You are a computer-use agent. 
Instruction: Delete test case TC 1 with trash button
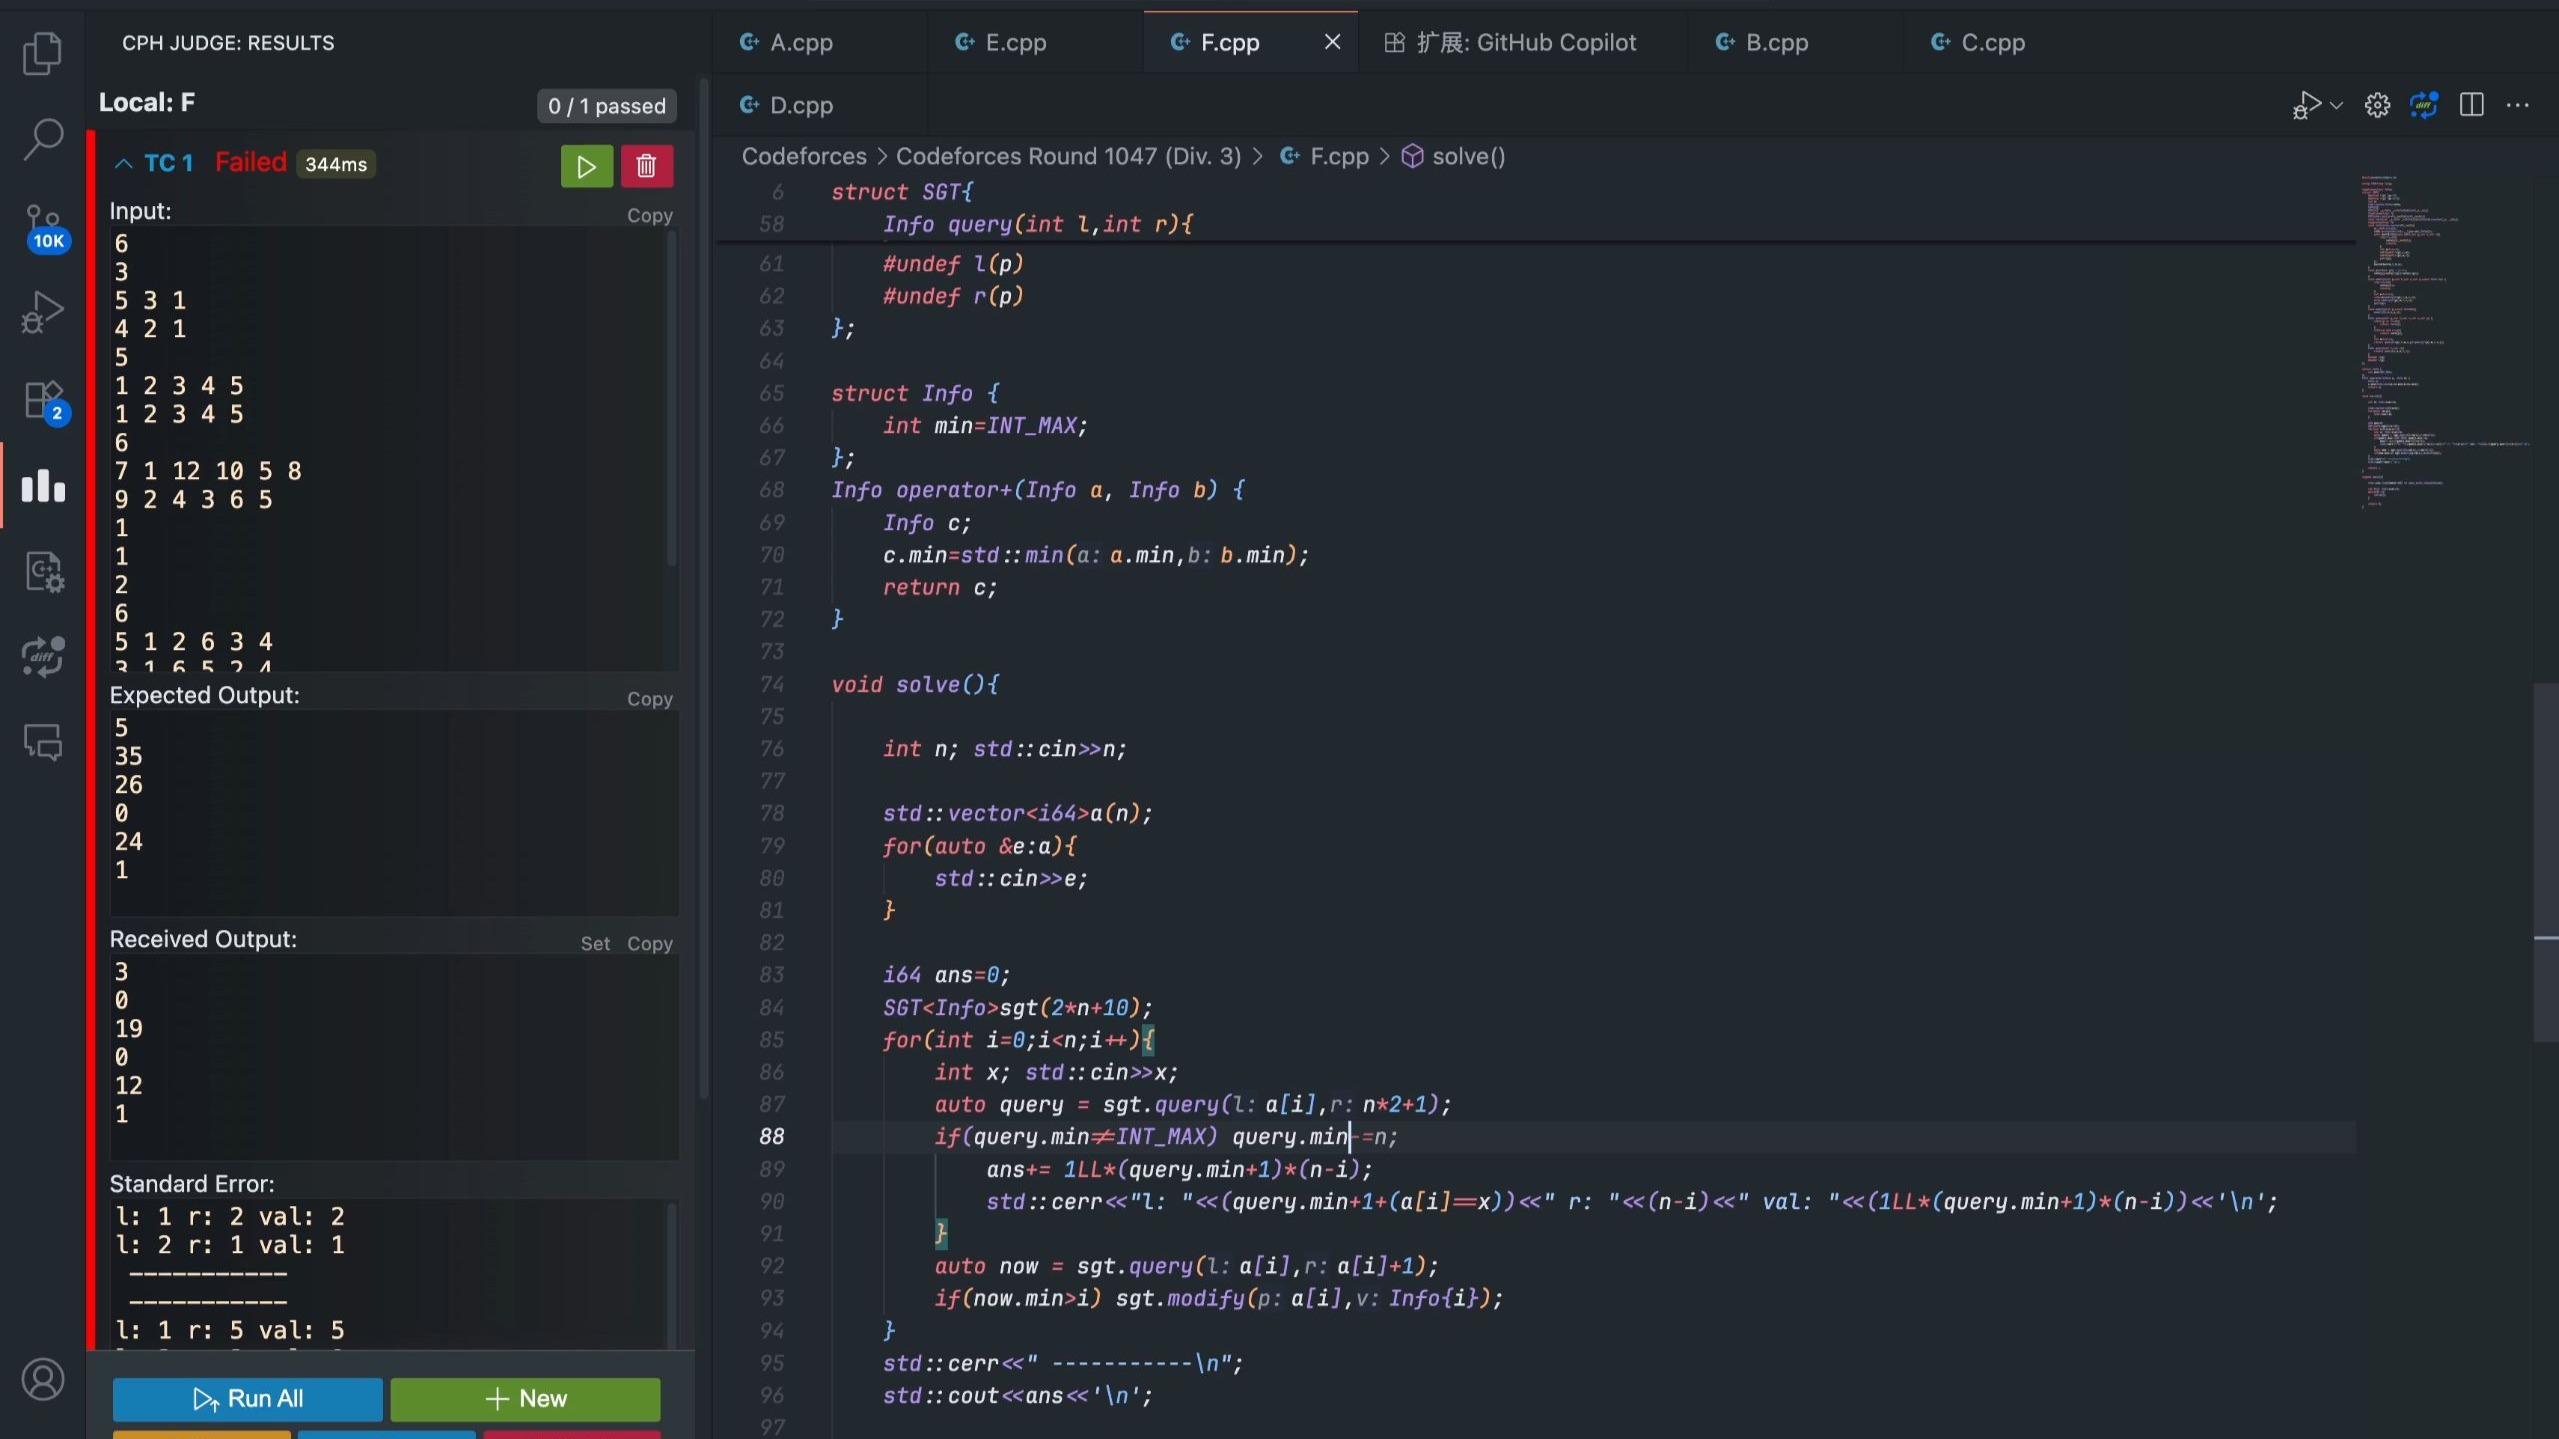coord(647,166)
